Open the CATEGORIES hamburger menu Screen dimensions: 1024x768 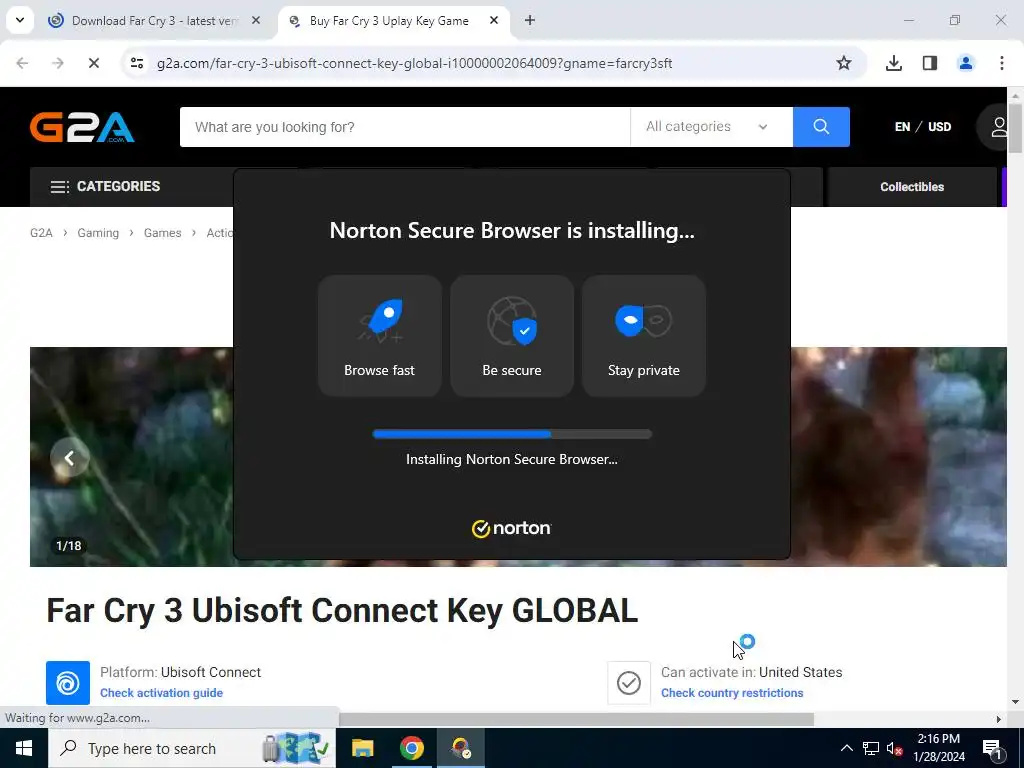(x=105, y=187)
